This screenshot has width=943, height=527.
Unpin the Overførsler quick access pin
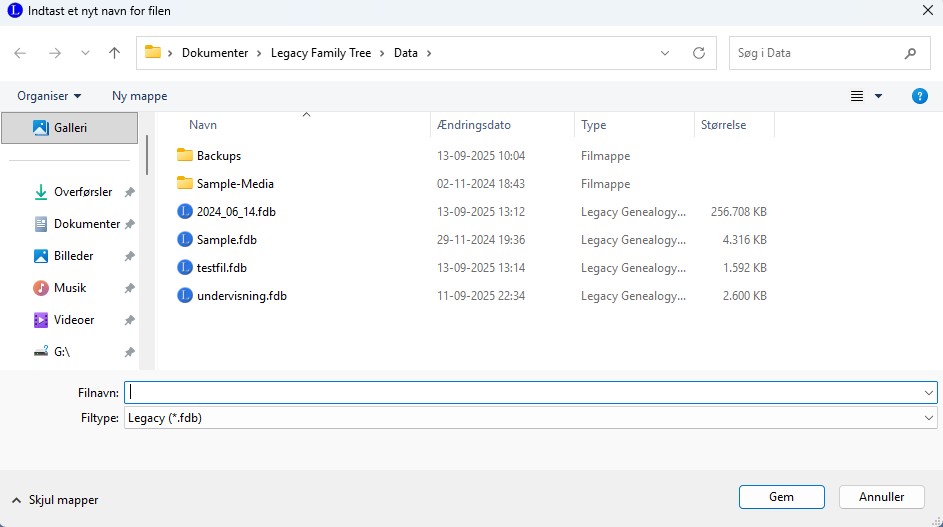click(x=129, y=192)
